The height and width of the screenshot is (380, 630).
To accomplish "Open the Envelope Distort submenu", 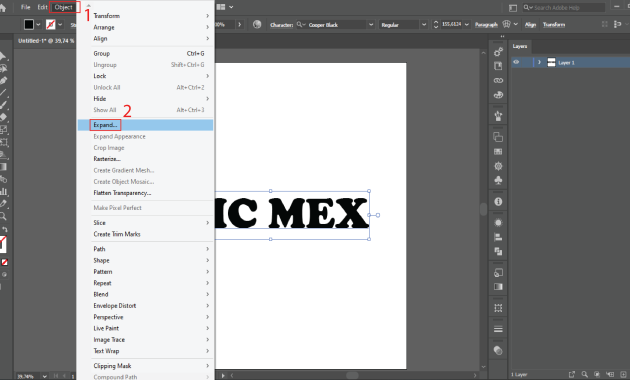I will (x=145, y=306).
